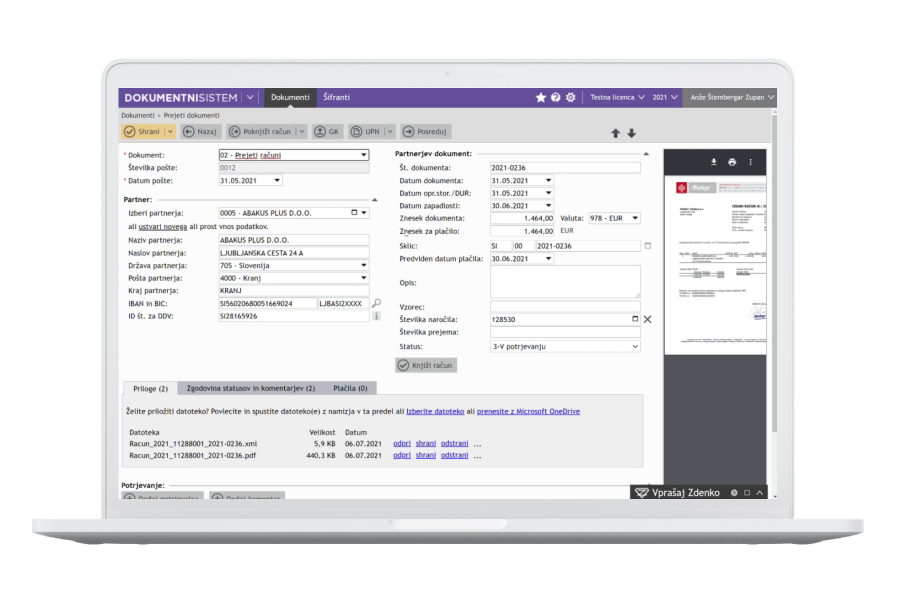900x596 pixels.
Task: Clear the Številka naročila with X icon
Action: pyautogui.click(x=647, y=319)
